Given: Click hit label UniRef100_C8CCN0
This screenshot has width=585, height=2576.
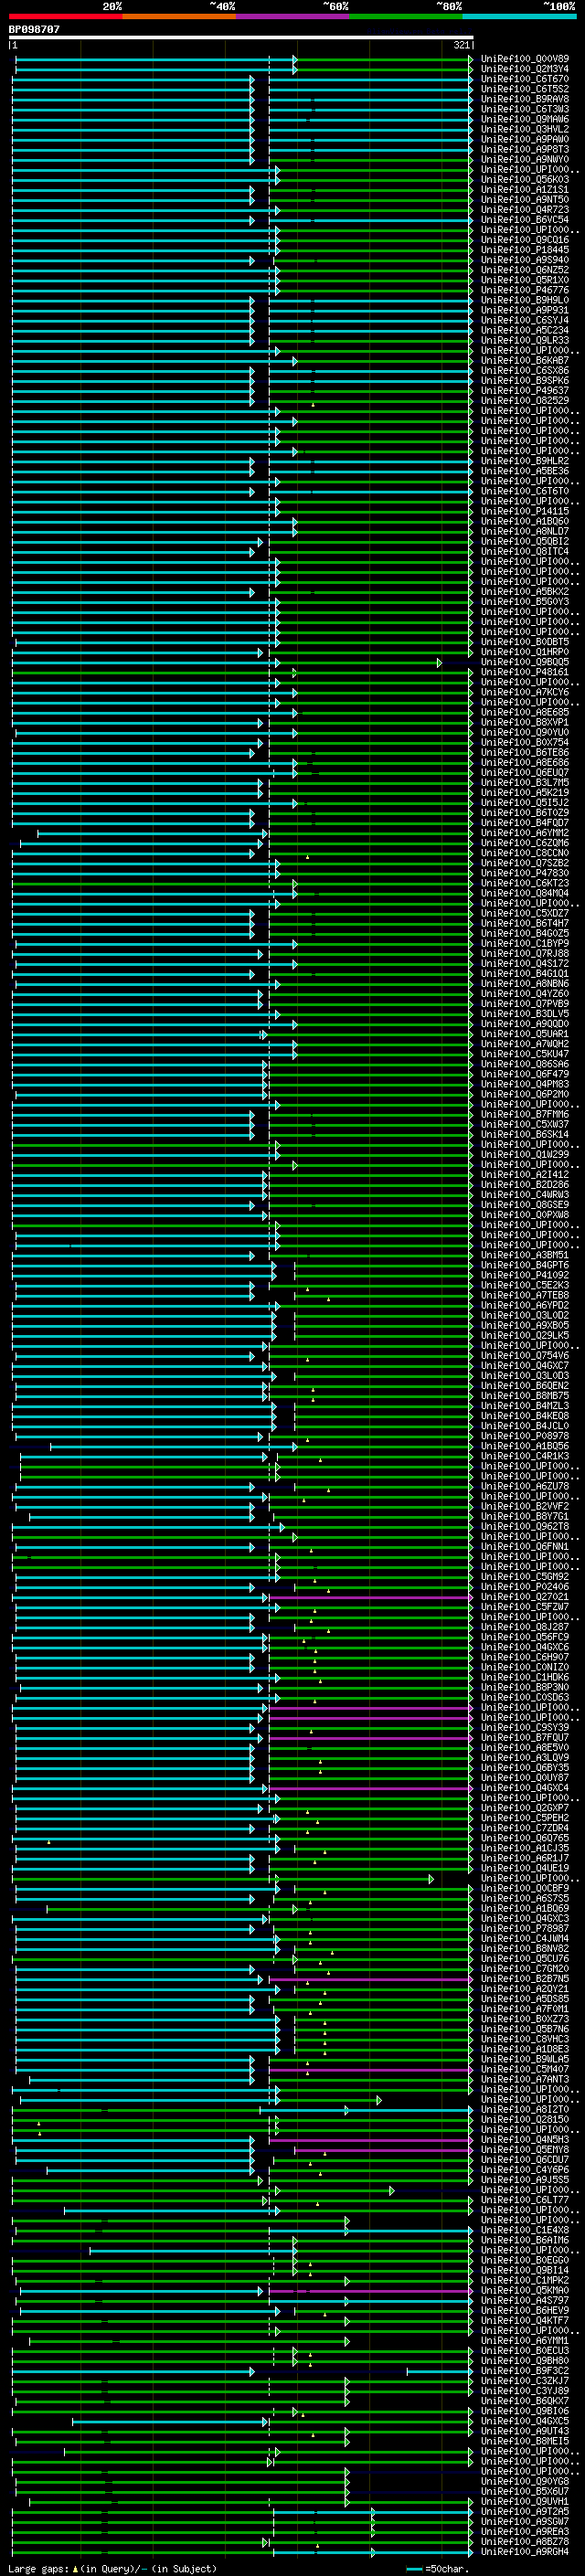Looking at the screenshot, I should [525, 853].
